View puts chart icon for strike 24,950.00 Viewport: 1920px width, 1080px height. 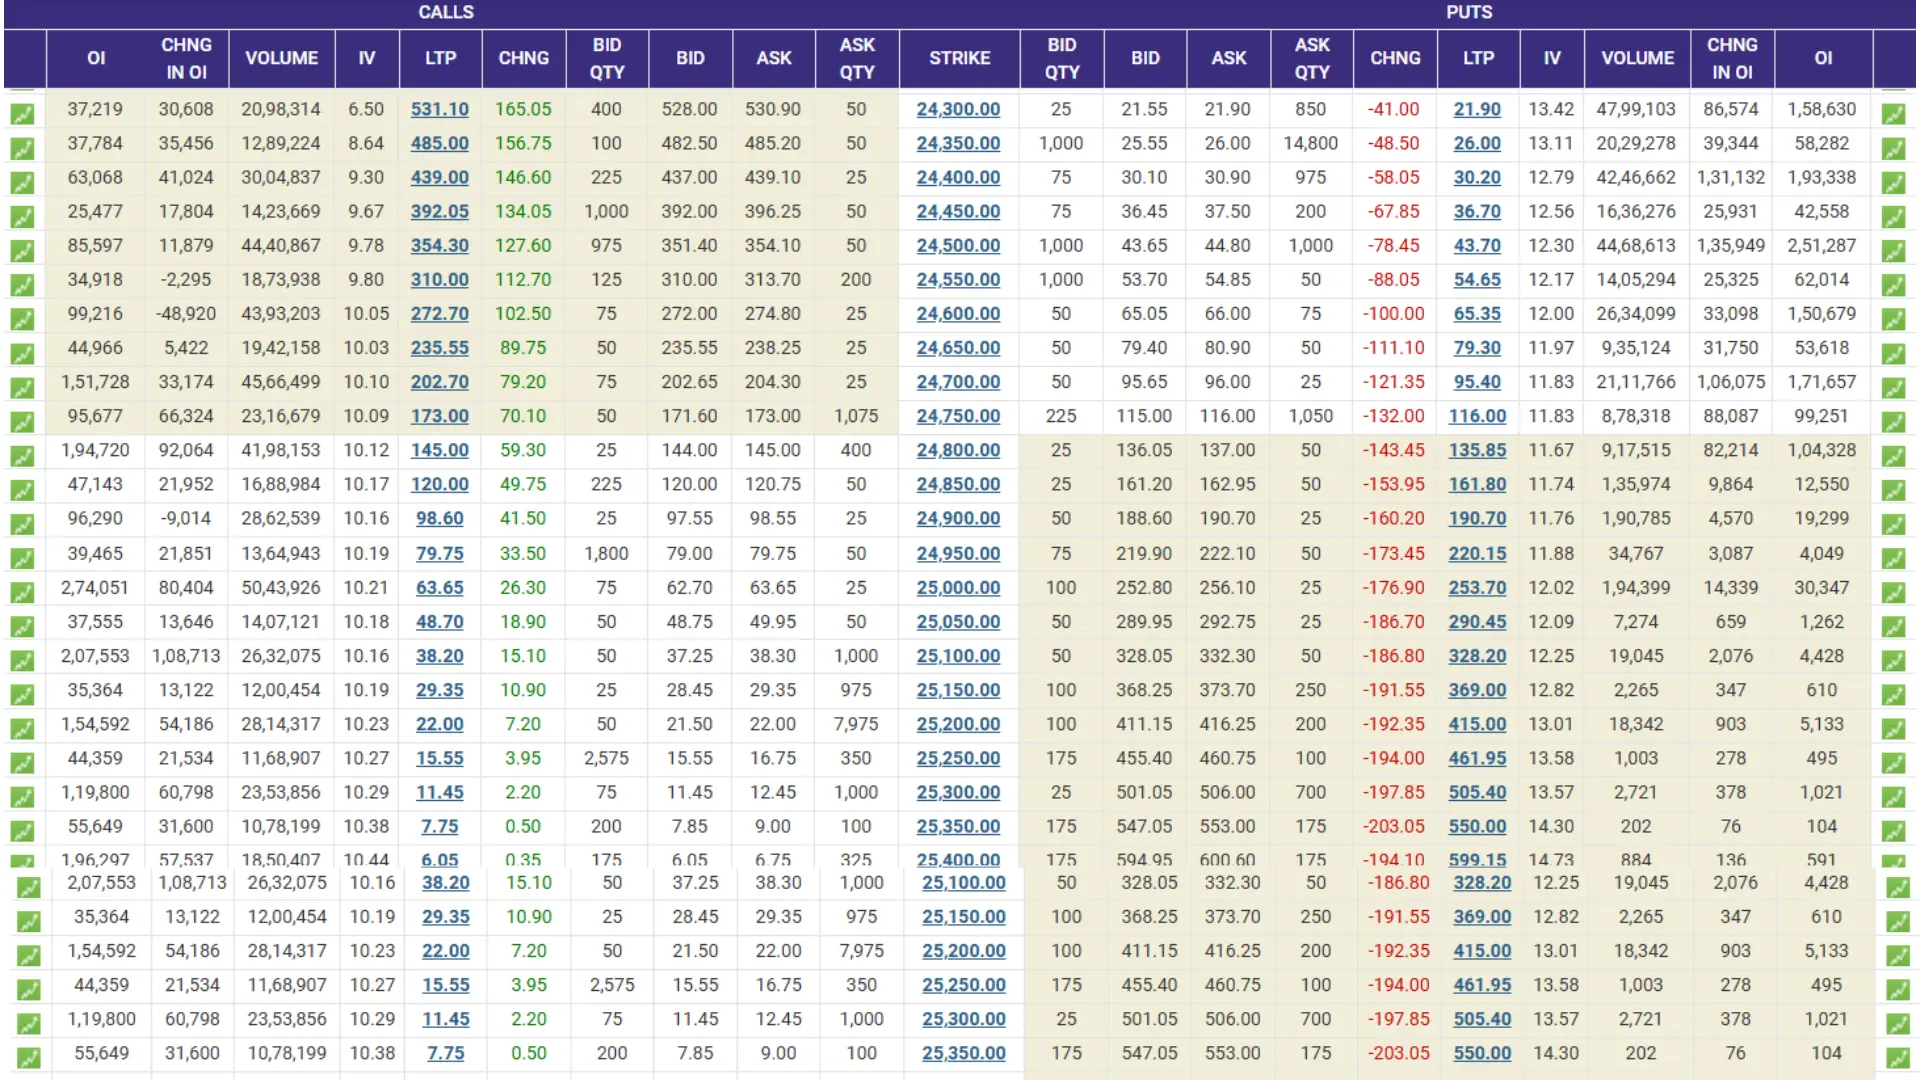pyautogui.click(x=1893, y=559)
